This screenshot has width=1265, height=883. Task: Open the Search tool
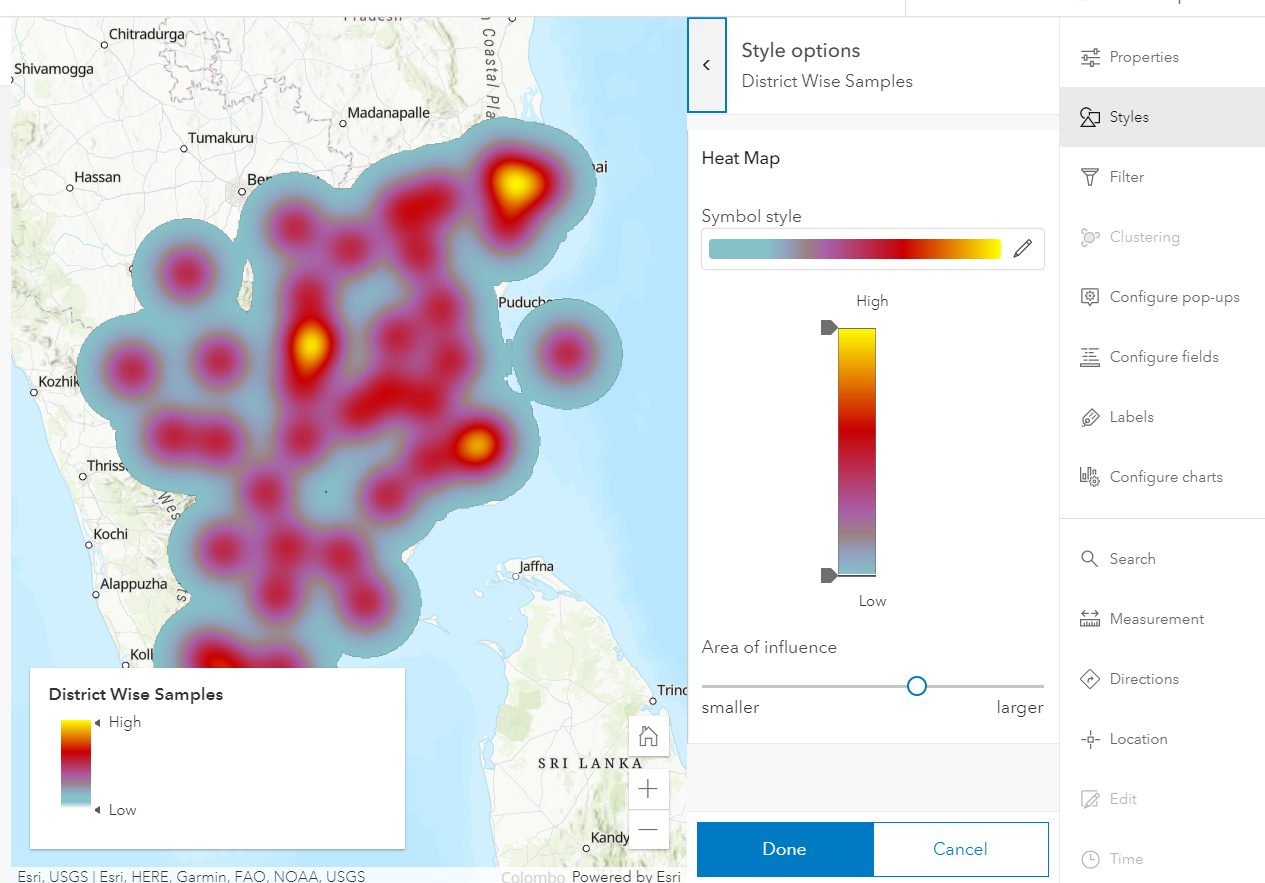pyautogui.click(x=1131, y=558)
